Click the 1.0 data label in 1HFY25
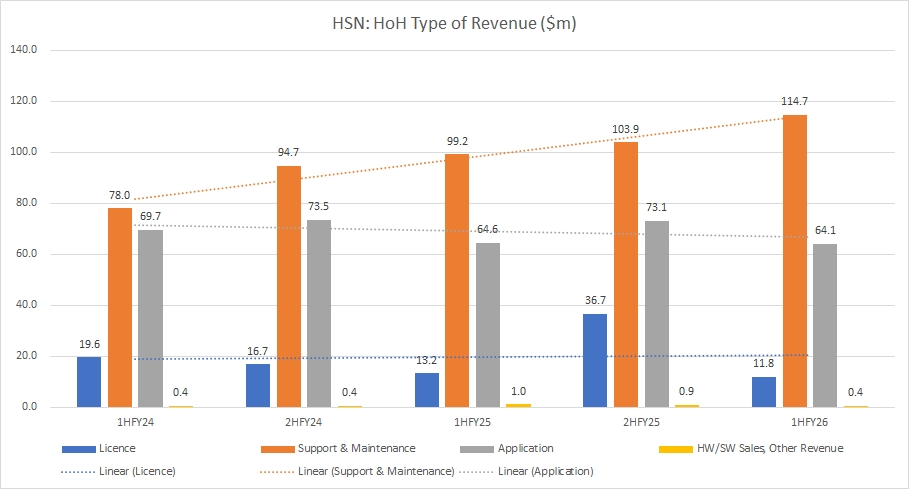 tap(520, 390)
